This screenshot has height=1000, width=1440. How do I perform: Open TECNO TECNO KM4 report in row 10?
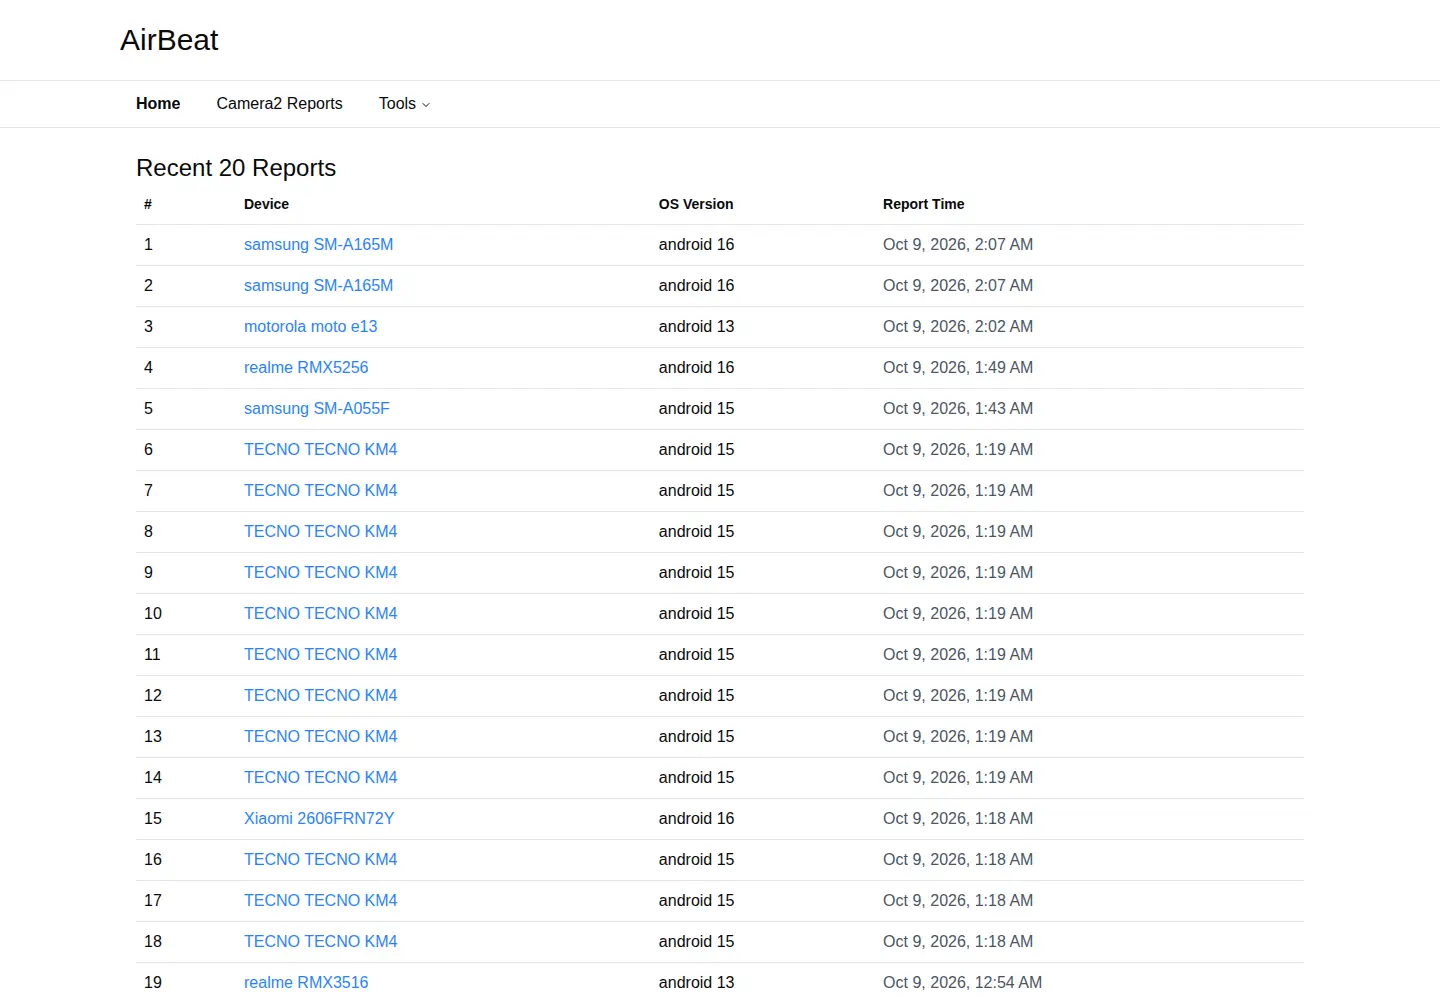(321, 614)
